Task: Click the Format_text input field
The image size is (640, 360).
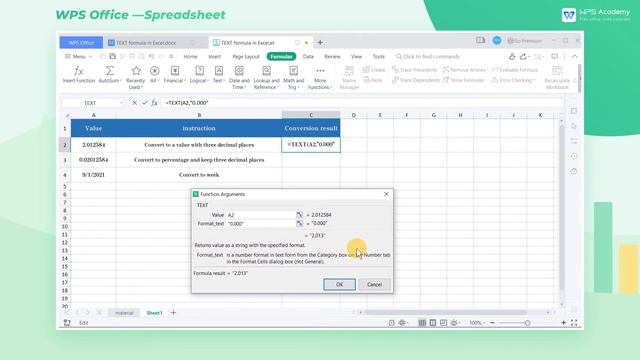Action: click(261, 223)
